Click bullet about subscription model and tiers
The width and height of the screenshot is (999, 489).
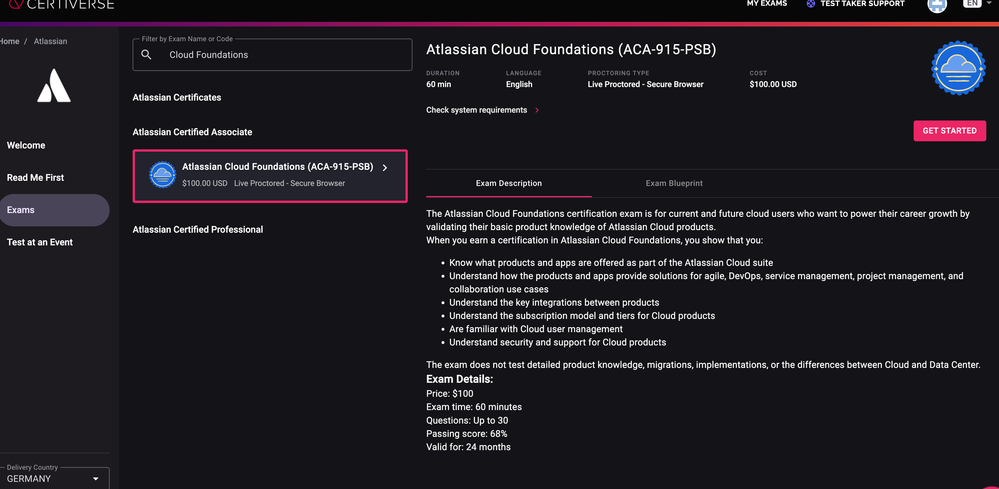pos(582,316)
